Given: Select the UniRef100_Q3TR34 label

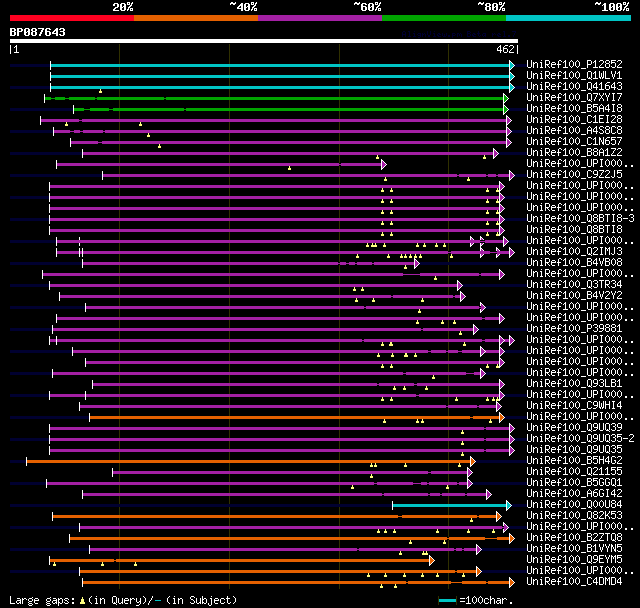Looking at the screenshot, I should click(x=574, y=285).
